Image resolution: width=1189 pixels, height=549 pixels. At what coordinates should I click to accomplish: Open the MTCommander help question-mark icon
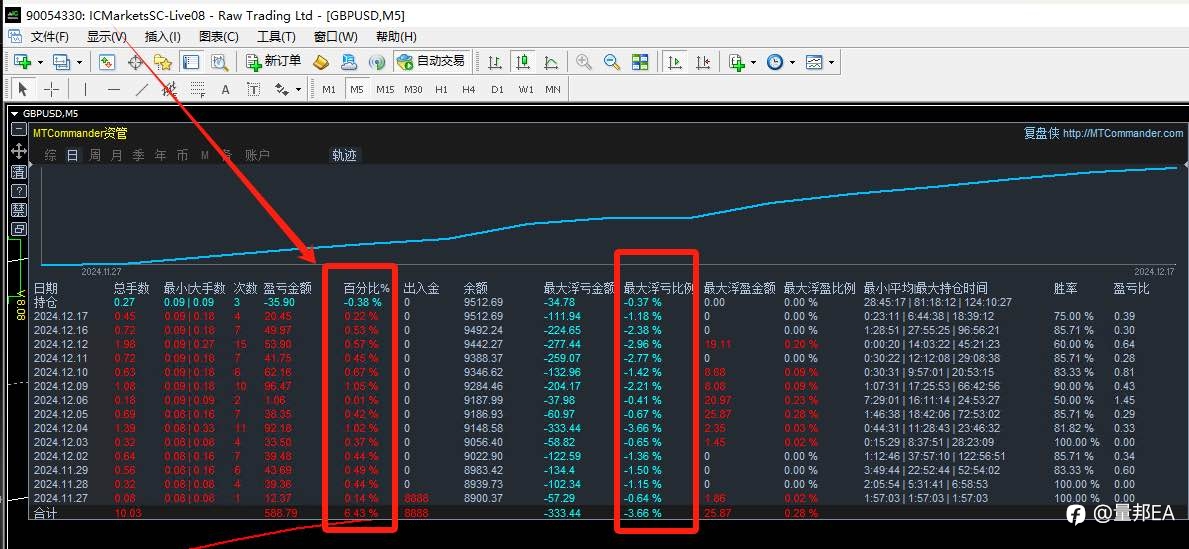[19, 191]
